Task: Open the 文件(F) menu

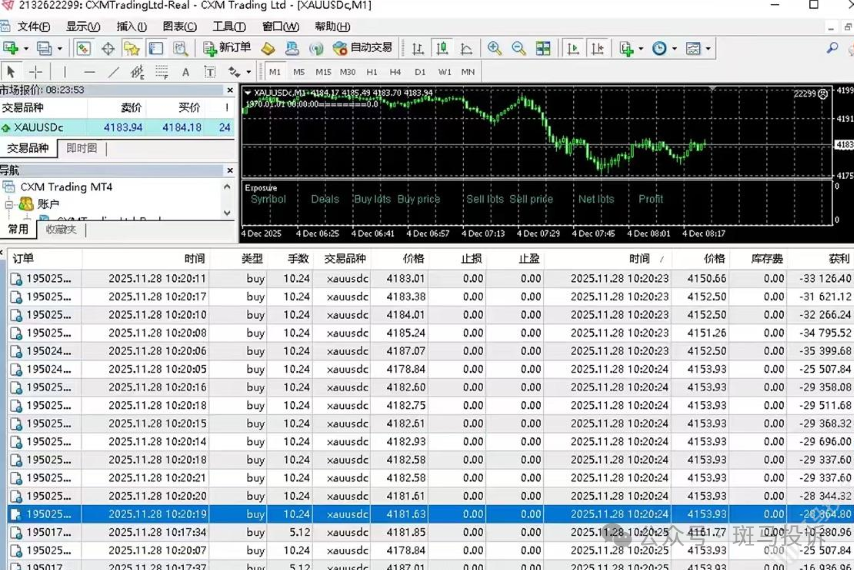Action: tap(32, 27)
